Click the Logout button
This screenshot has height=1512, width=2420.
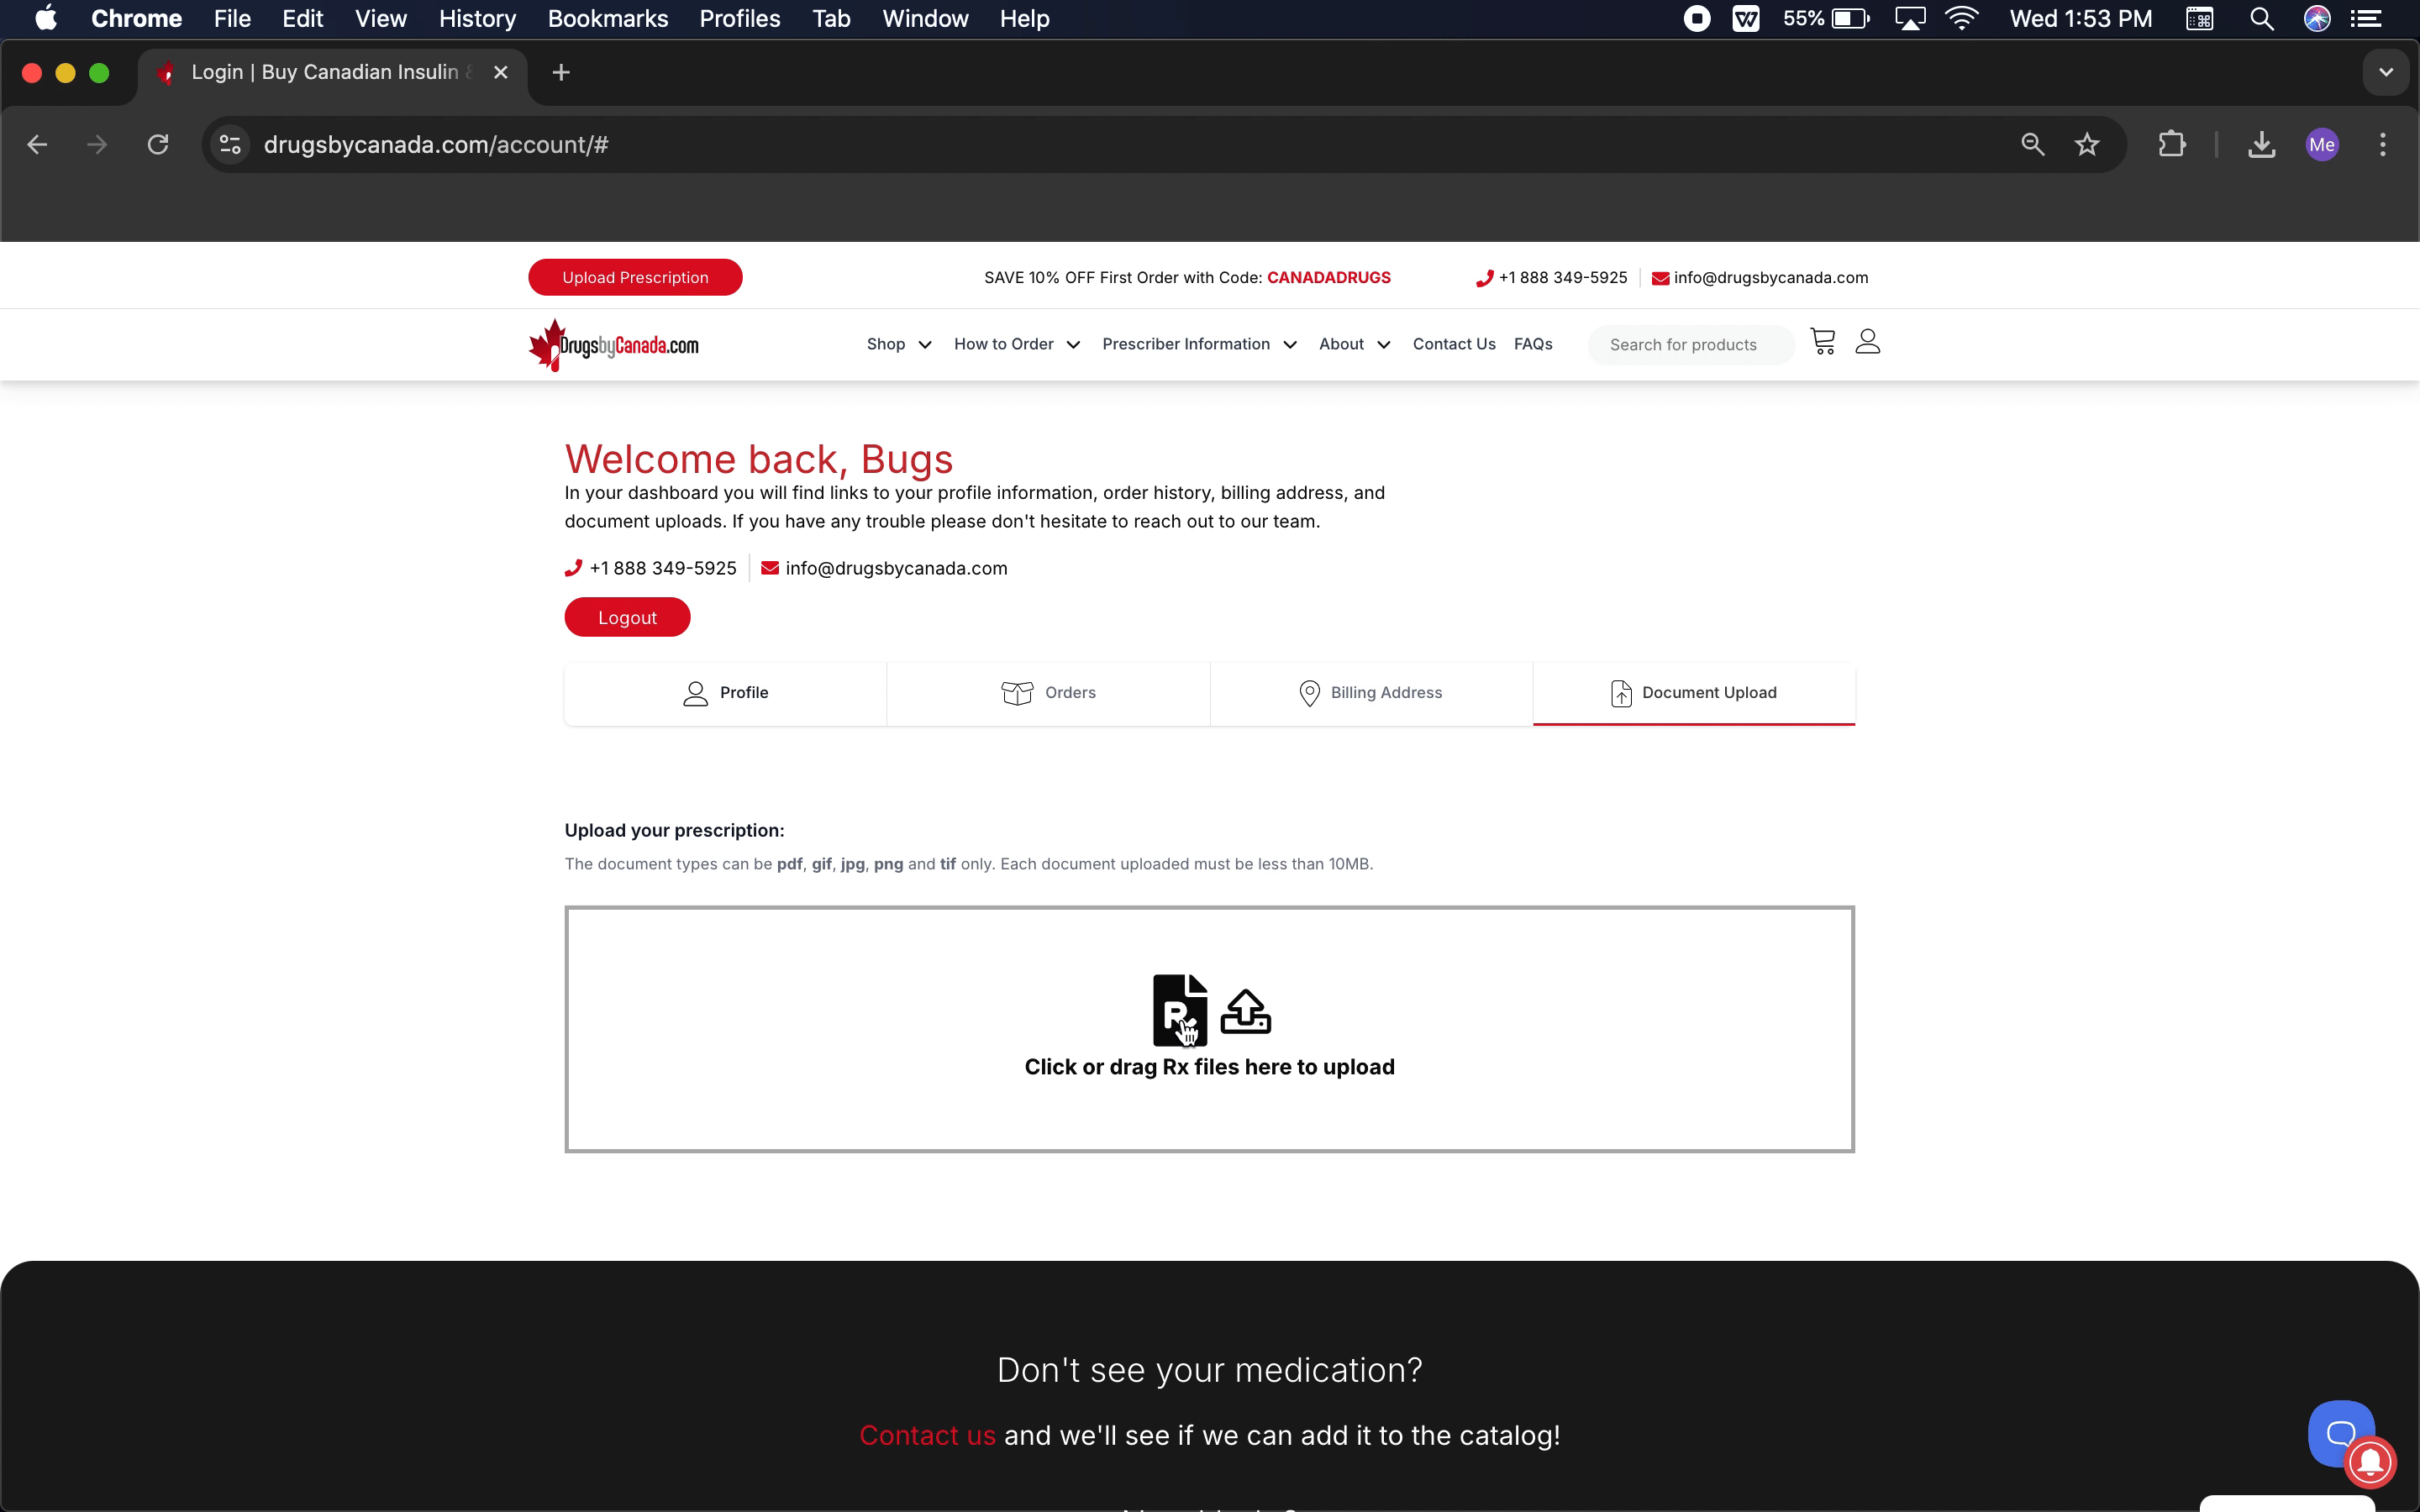[627, 618]
